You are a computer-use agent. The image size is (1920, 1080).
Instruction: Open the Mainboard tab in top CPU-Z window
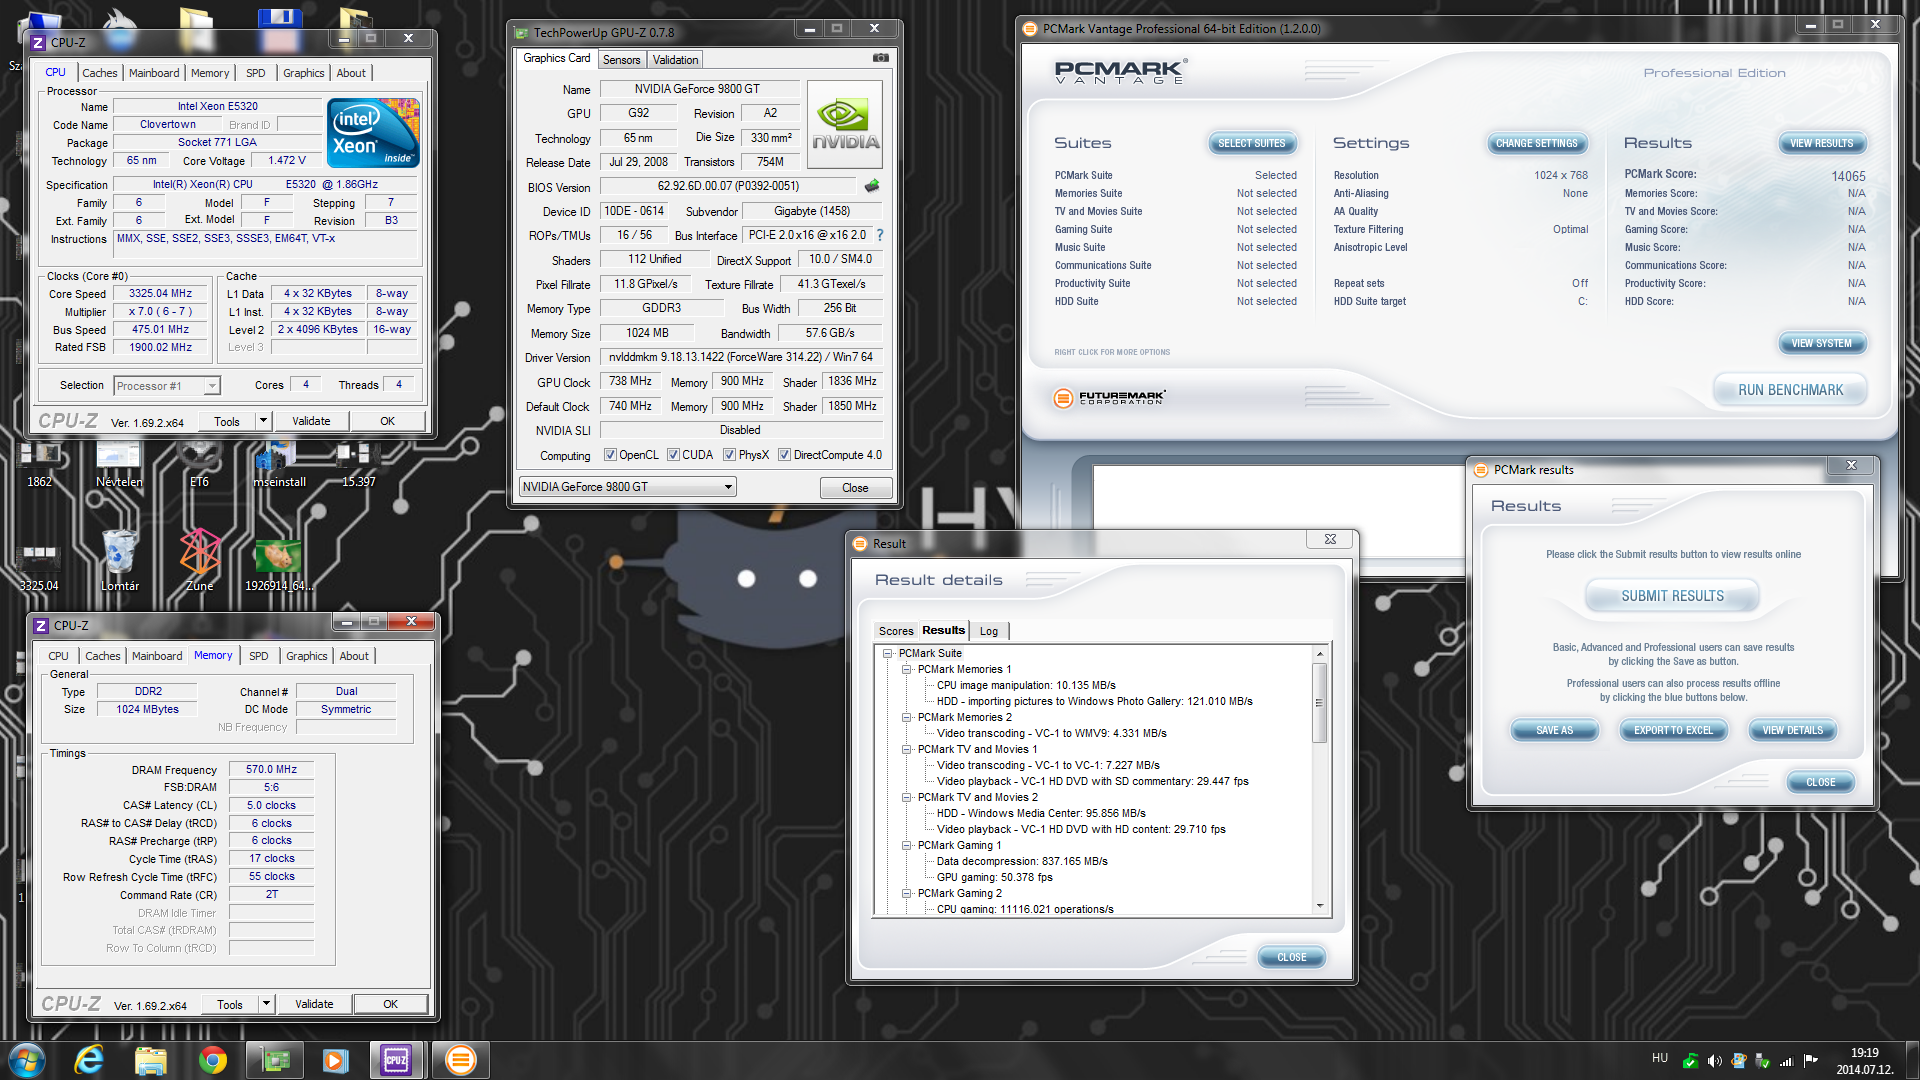click(x=154, y=73)
